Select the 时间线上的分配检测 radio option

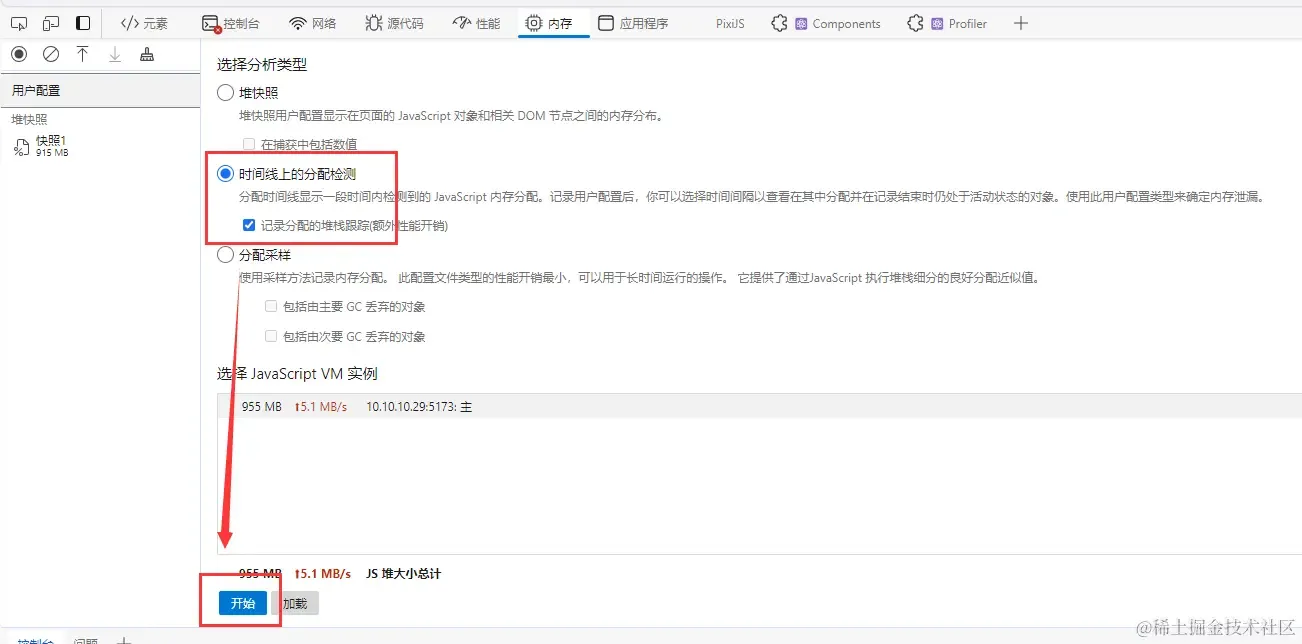pos(226,173)
